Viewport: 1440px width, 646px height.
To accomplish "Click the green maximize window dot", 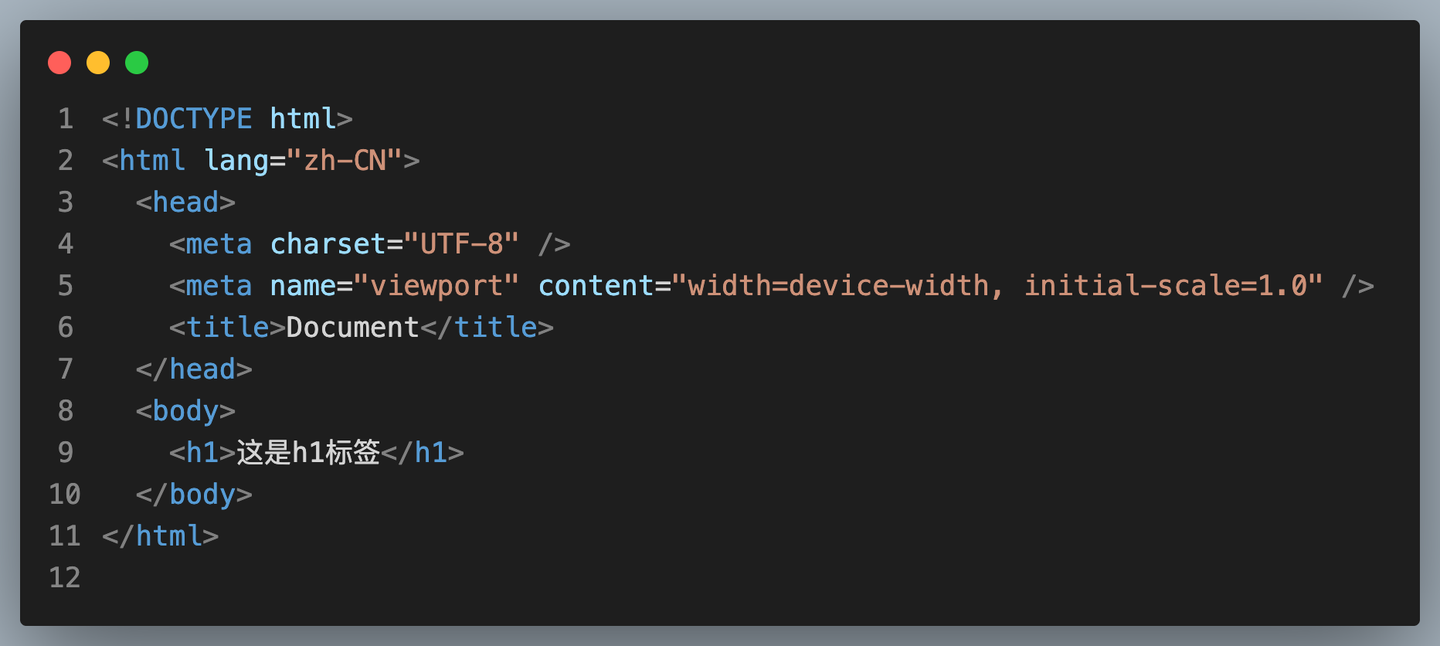I will [x=137, y=63].
